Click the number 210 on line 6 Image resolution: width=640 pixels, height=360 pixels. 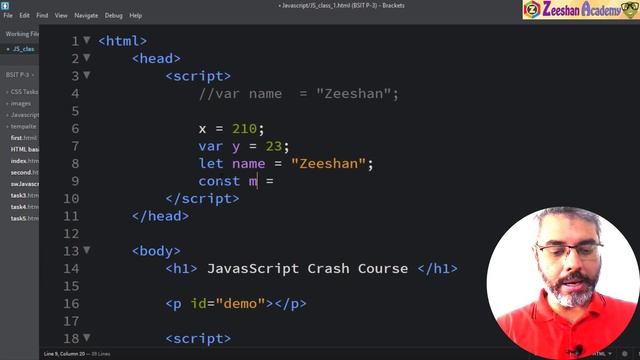(x=244, y=129)
